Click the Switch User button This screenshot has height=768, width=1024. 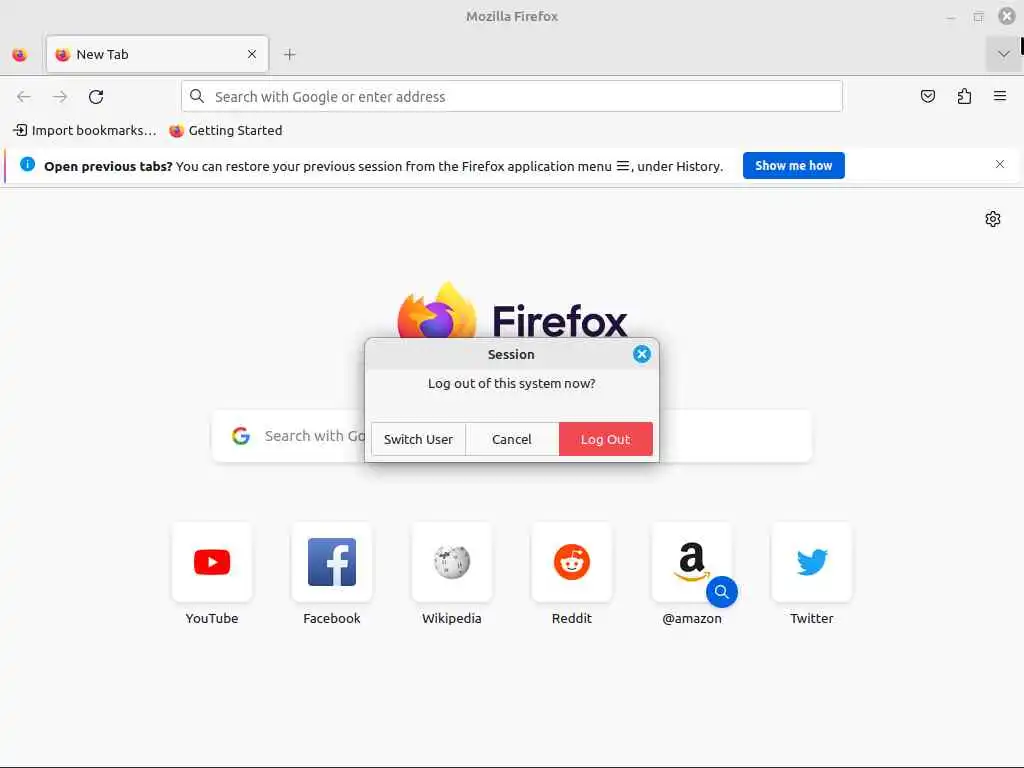click(x=419, y=439)
